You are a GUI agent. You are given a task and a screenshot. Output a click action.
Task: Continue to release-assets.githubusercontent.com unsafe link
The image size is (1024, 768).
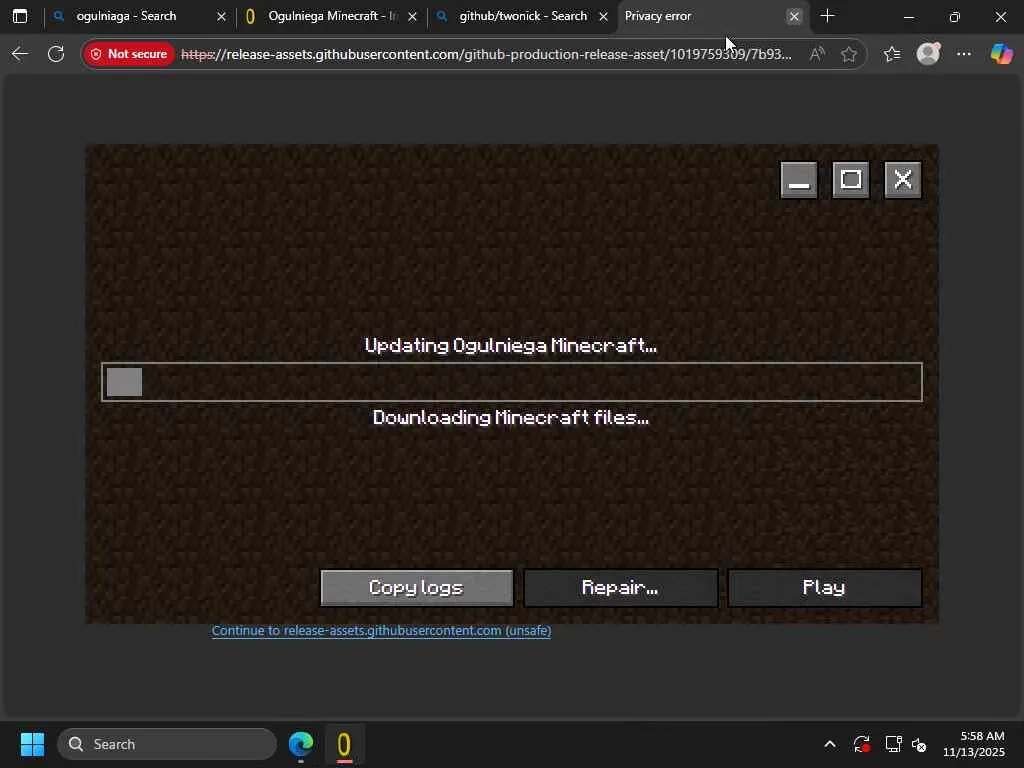(381, 631)
